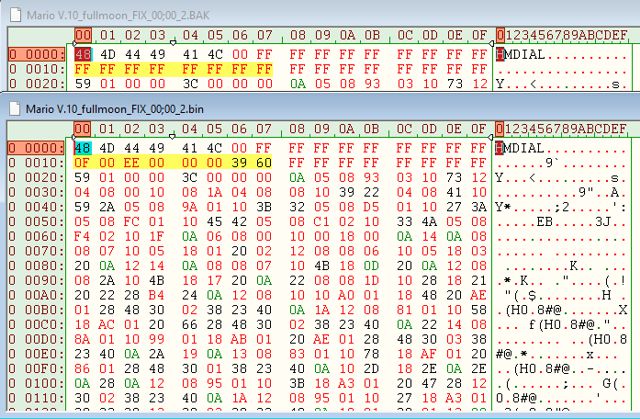This screenshot has height=419, width=640.
Task: Select byte 1D in row 0090 of bin window
Action: pos(371,280)
